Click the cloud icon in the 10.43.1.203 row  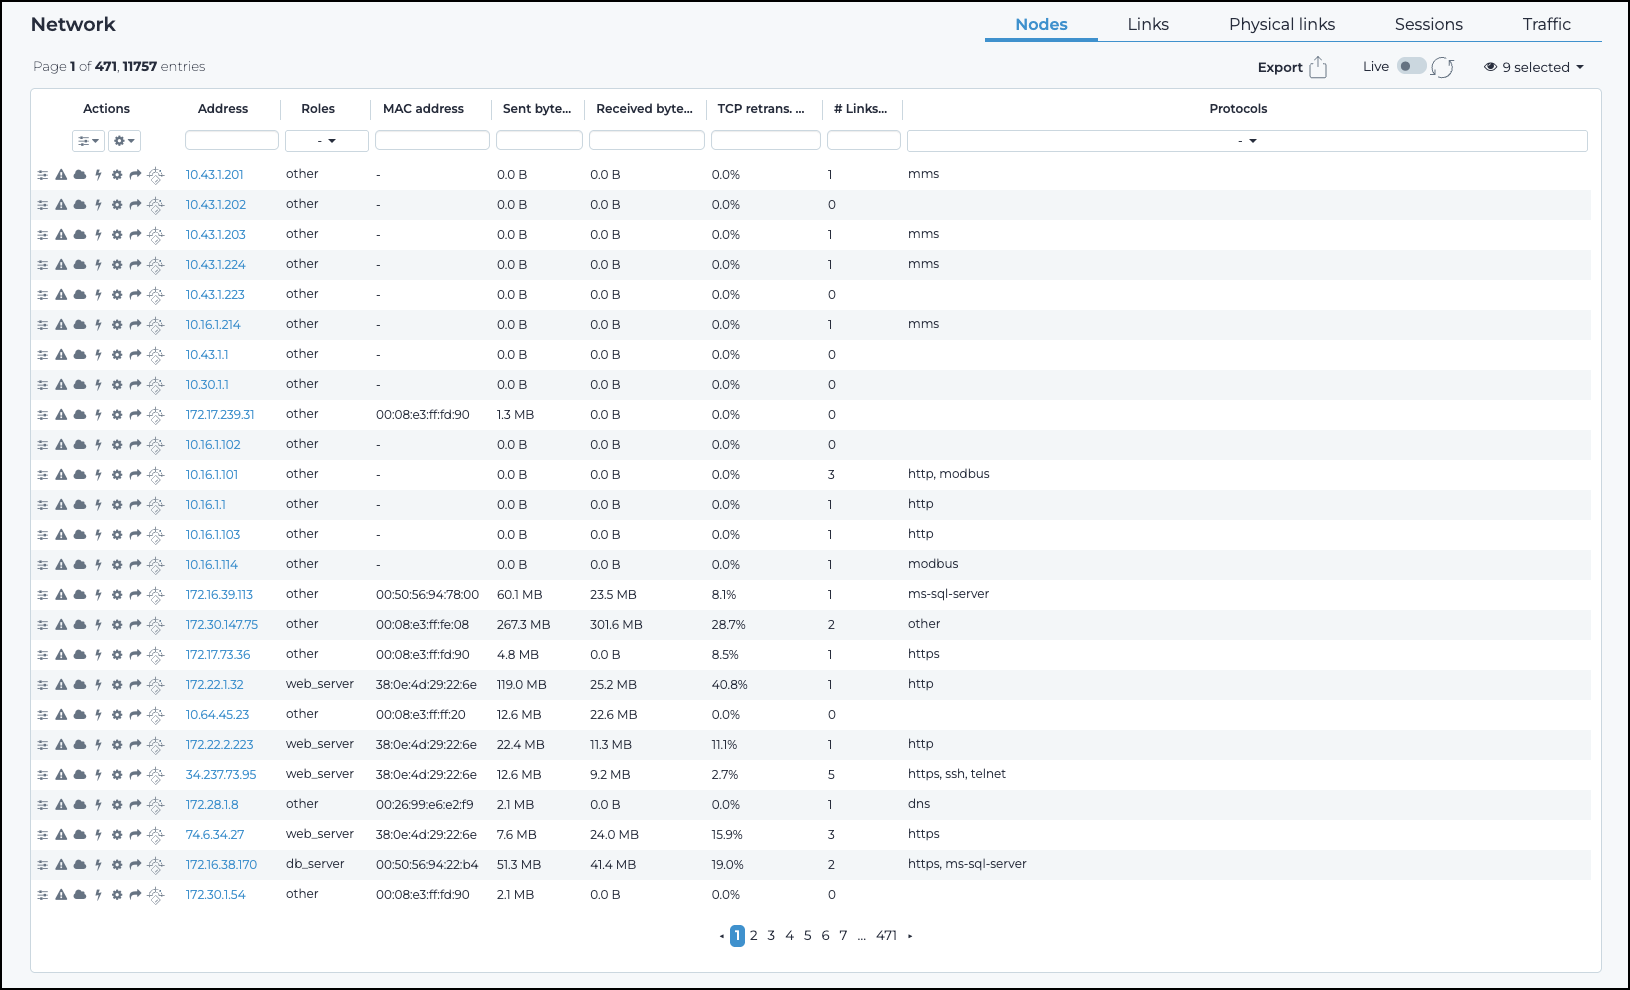(80, 235)
